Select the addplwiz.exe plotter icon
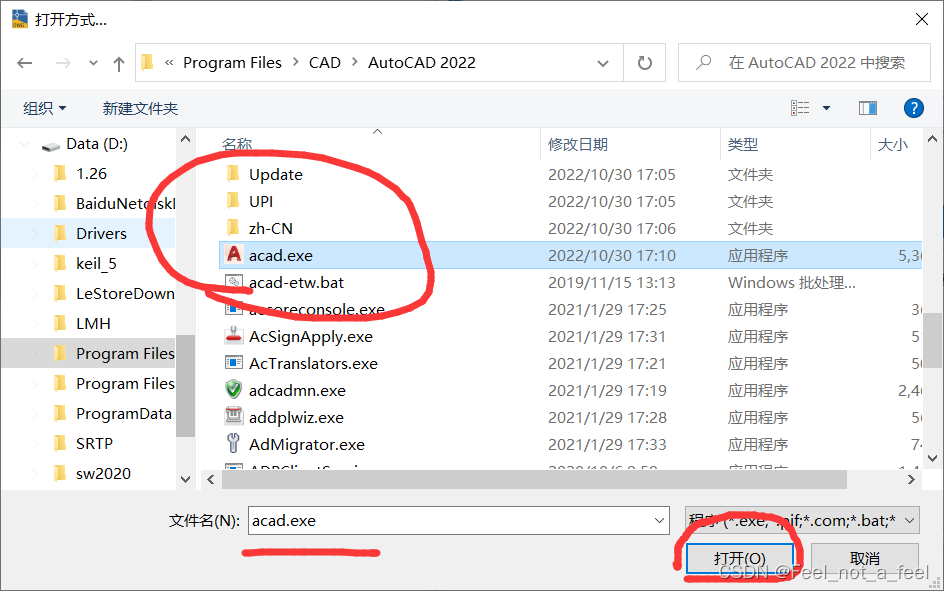Screen dimensions: 944x591 [x=234, y=416]
